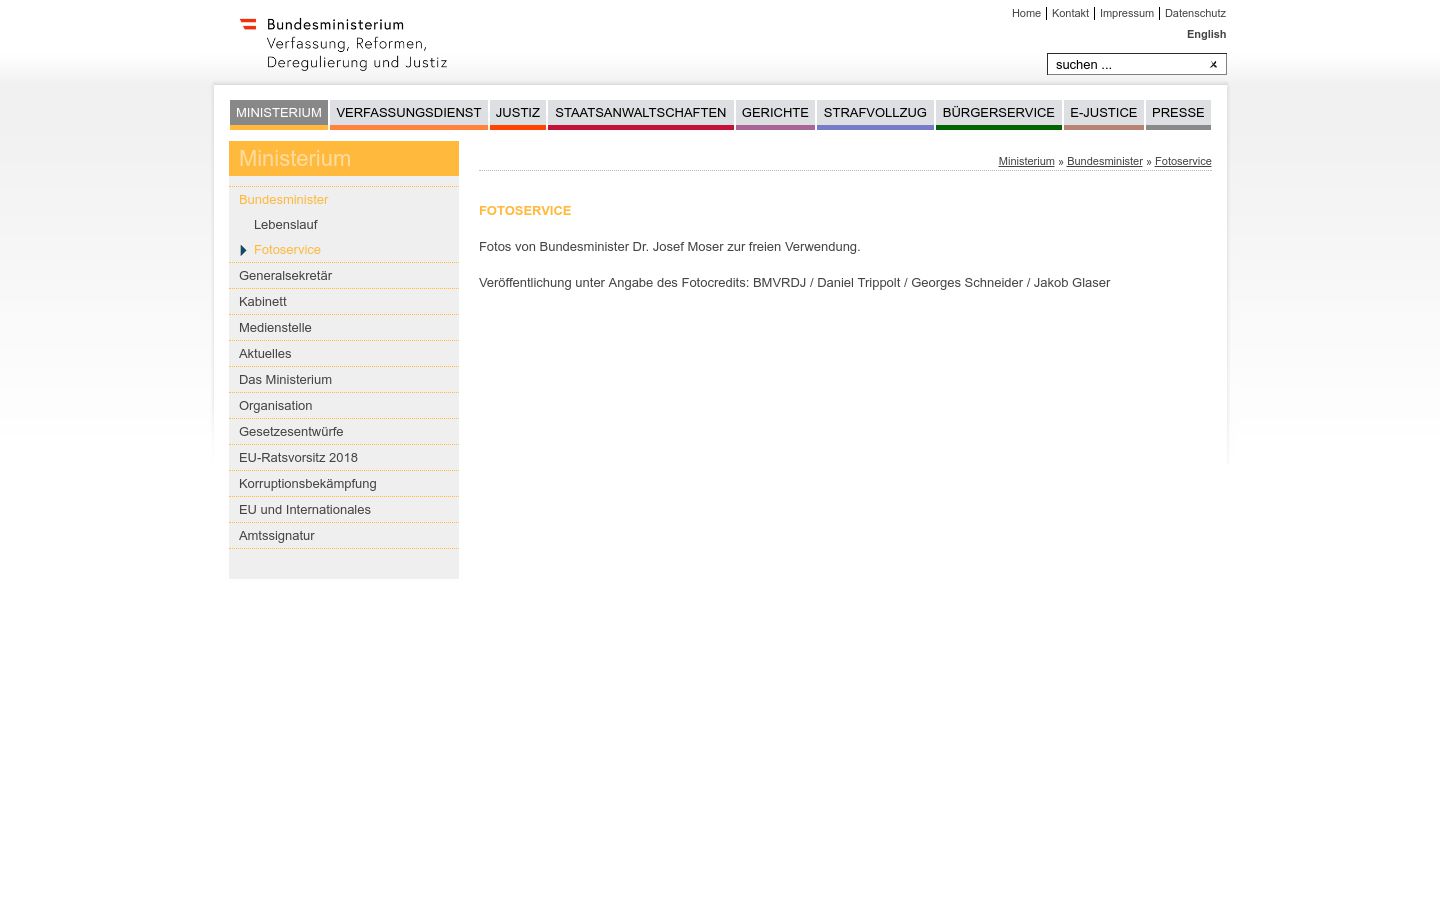Switch to the E-JUSTICE tab

click(x=1104, y=114)
